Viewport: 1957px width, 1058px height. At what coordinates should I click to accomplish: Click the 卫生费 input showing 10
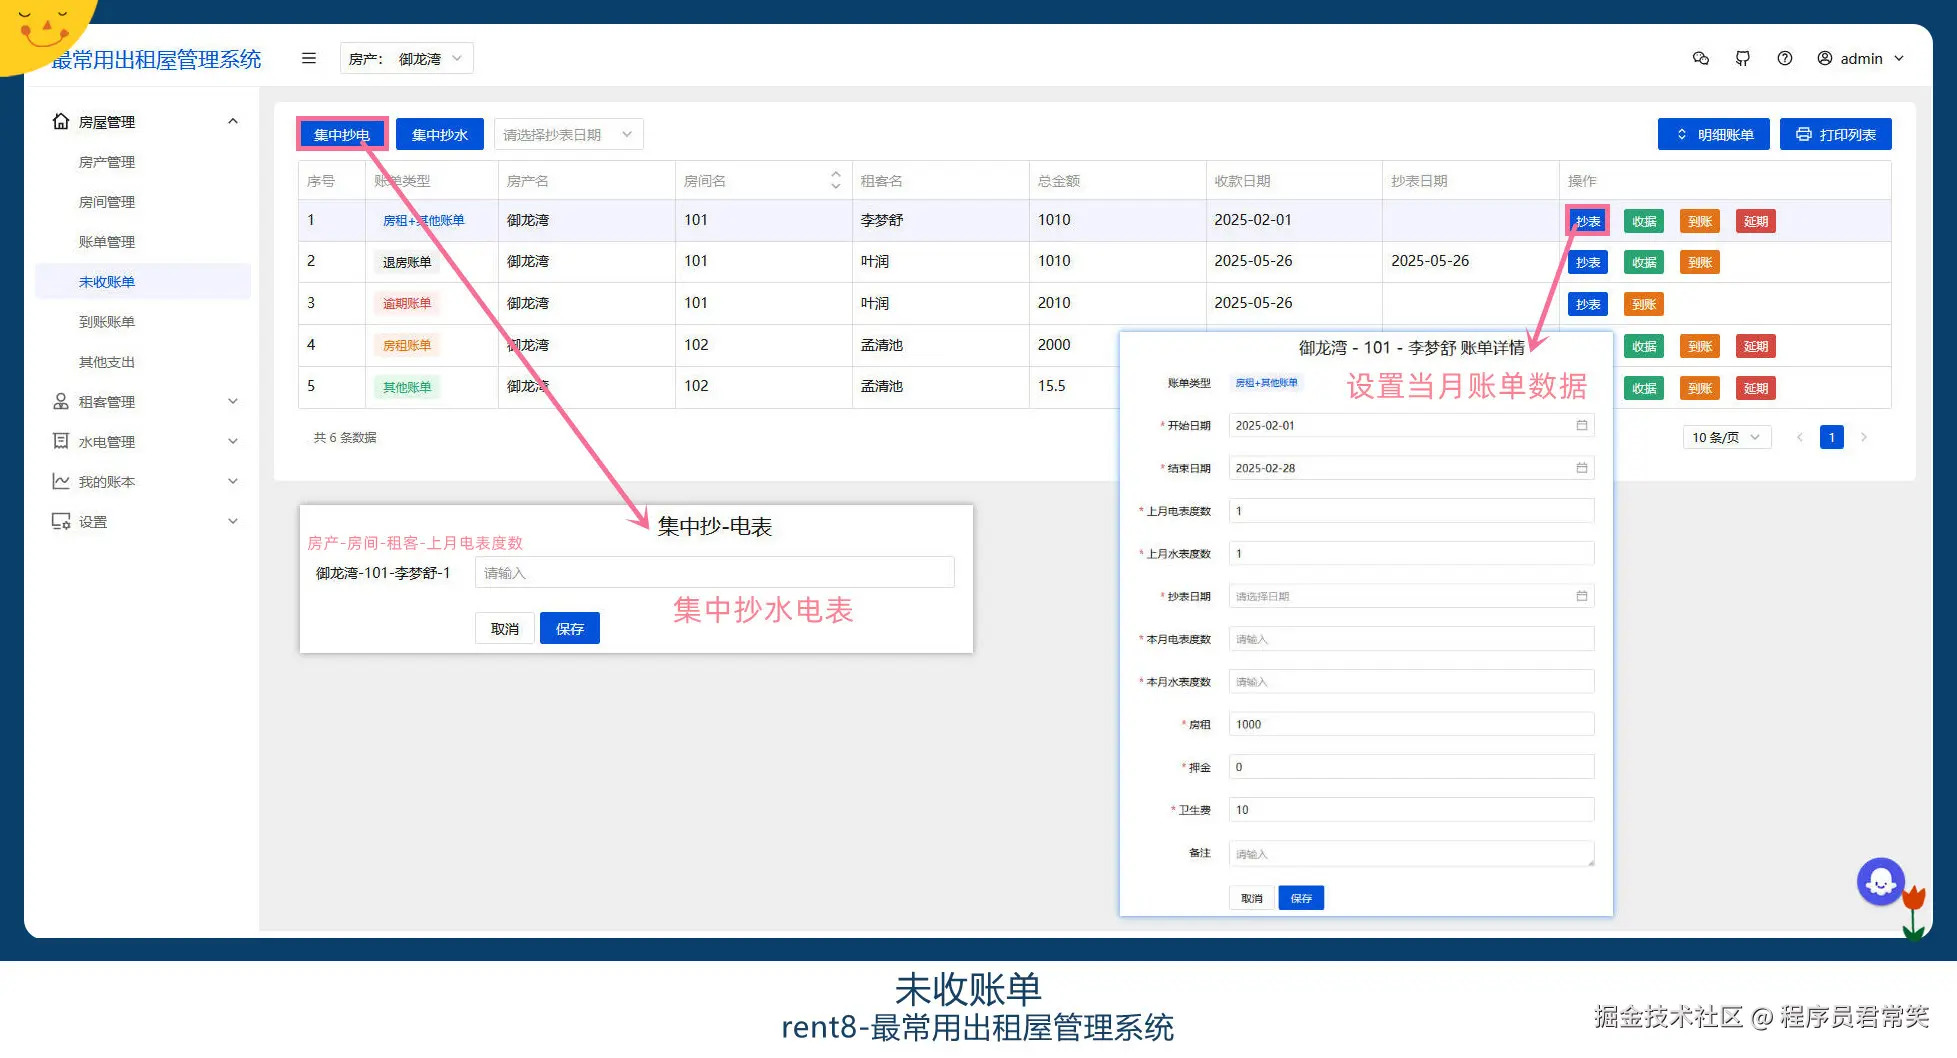pos(1411,810)
